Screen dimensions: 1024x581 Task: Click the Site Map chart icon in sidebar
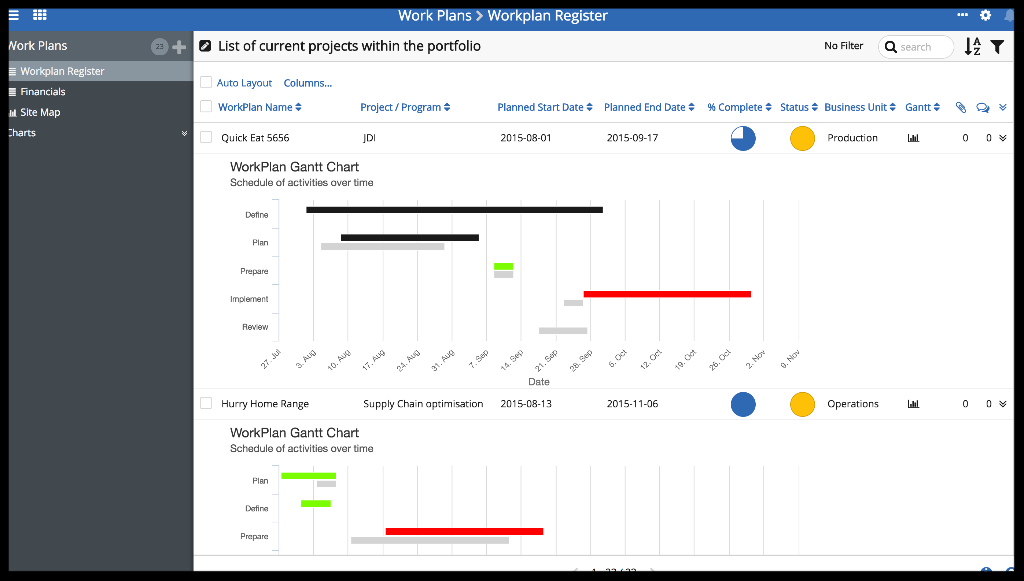12,112
